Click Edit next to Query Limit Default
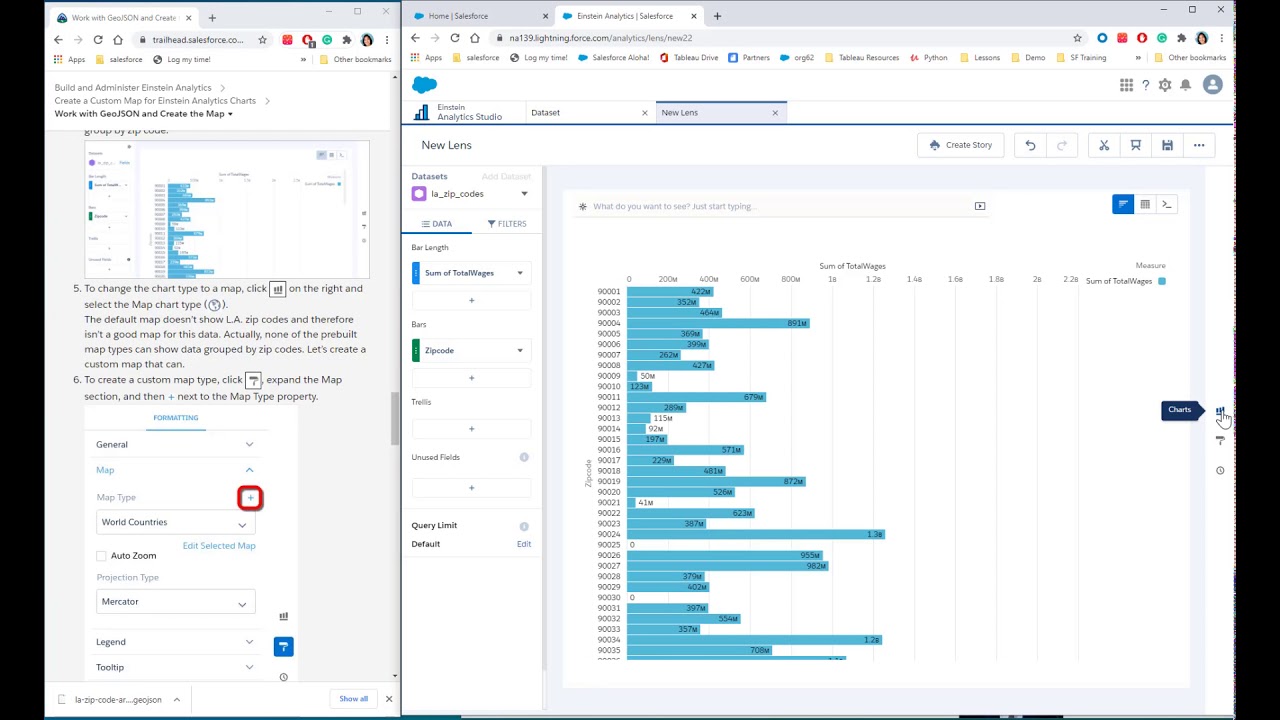Screen dimensions: 1280x720 point(524,544)
